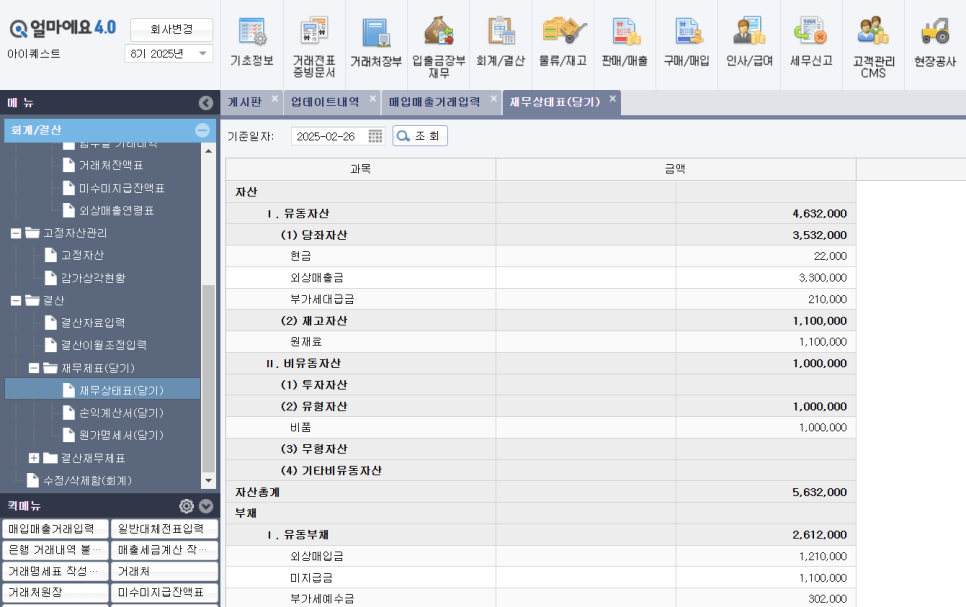
Task: Open the 회계/결산 toolbar icon
Action: point(501,43)
